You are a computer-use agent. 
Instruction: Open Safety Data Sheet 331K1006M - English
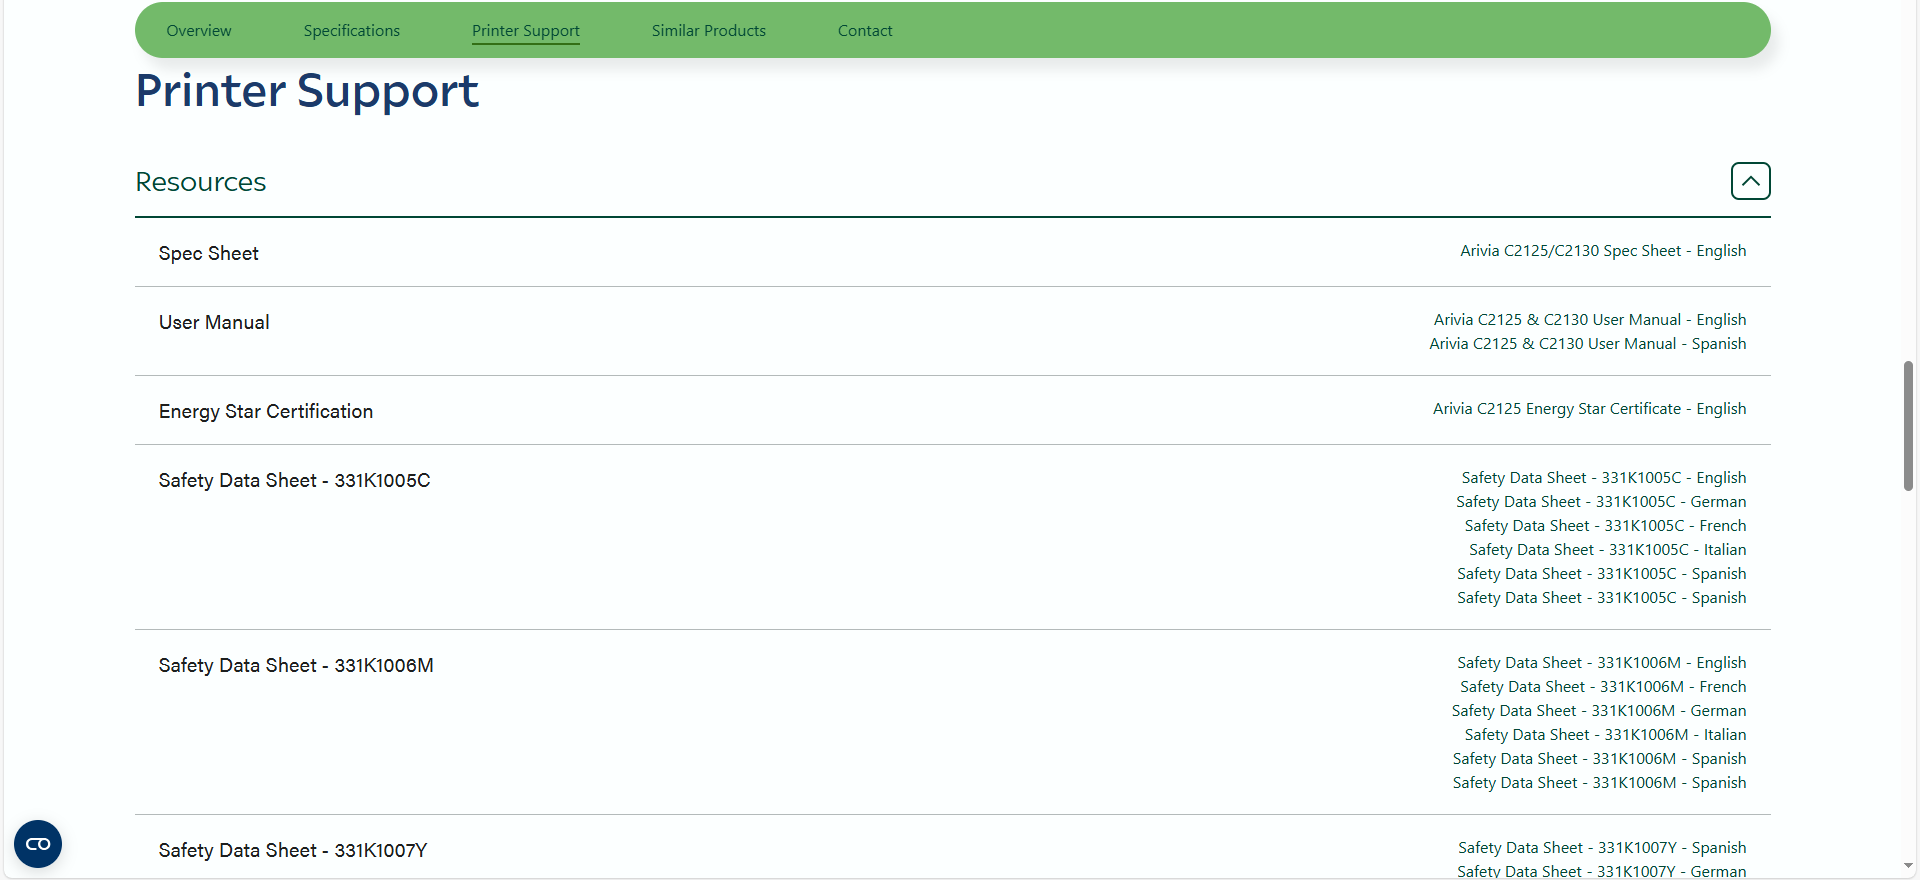point(1602,663)
